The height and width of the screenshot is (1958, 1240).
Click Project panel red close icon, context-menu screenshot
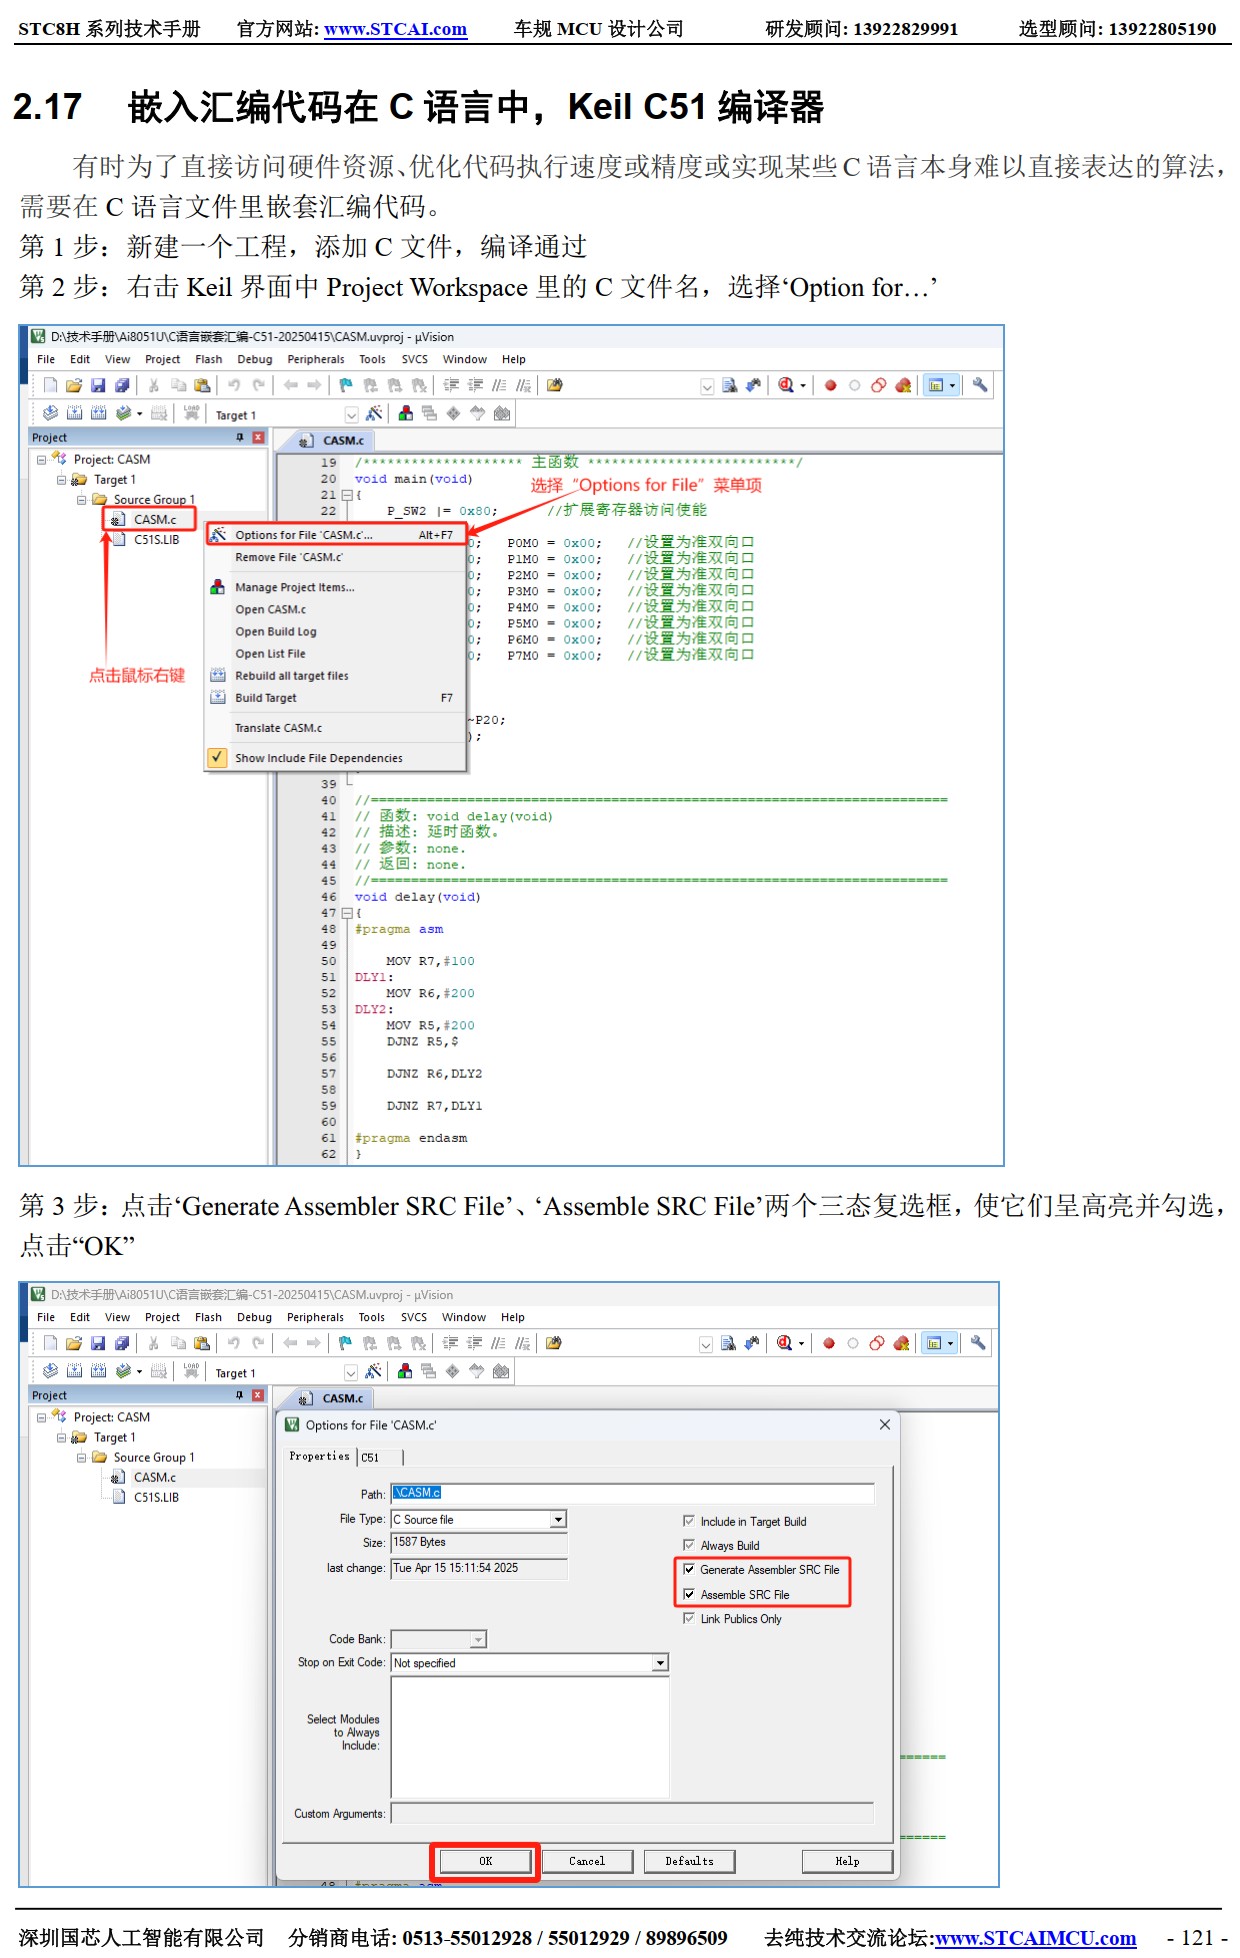(x=258, y=437)
